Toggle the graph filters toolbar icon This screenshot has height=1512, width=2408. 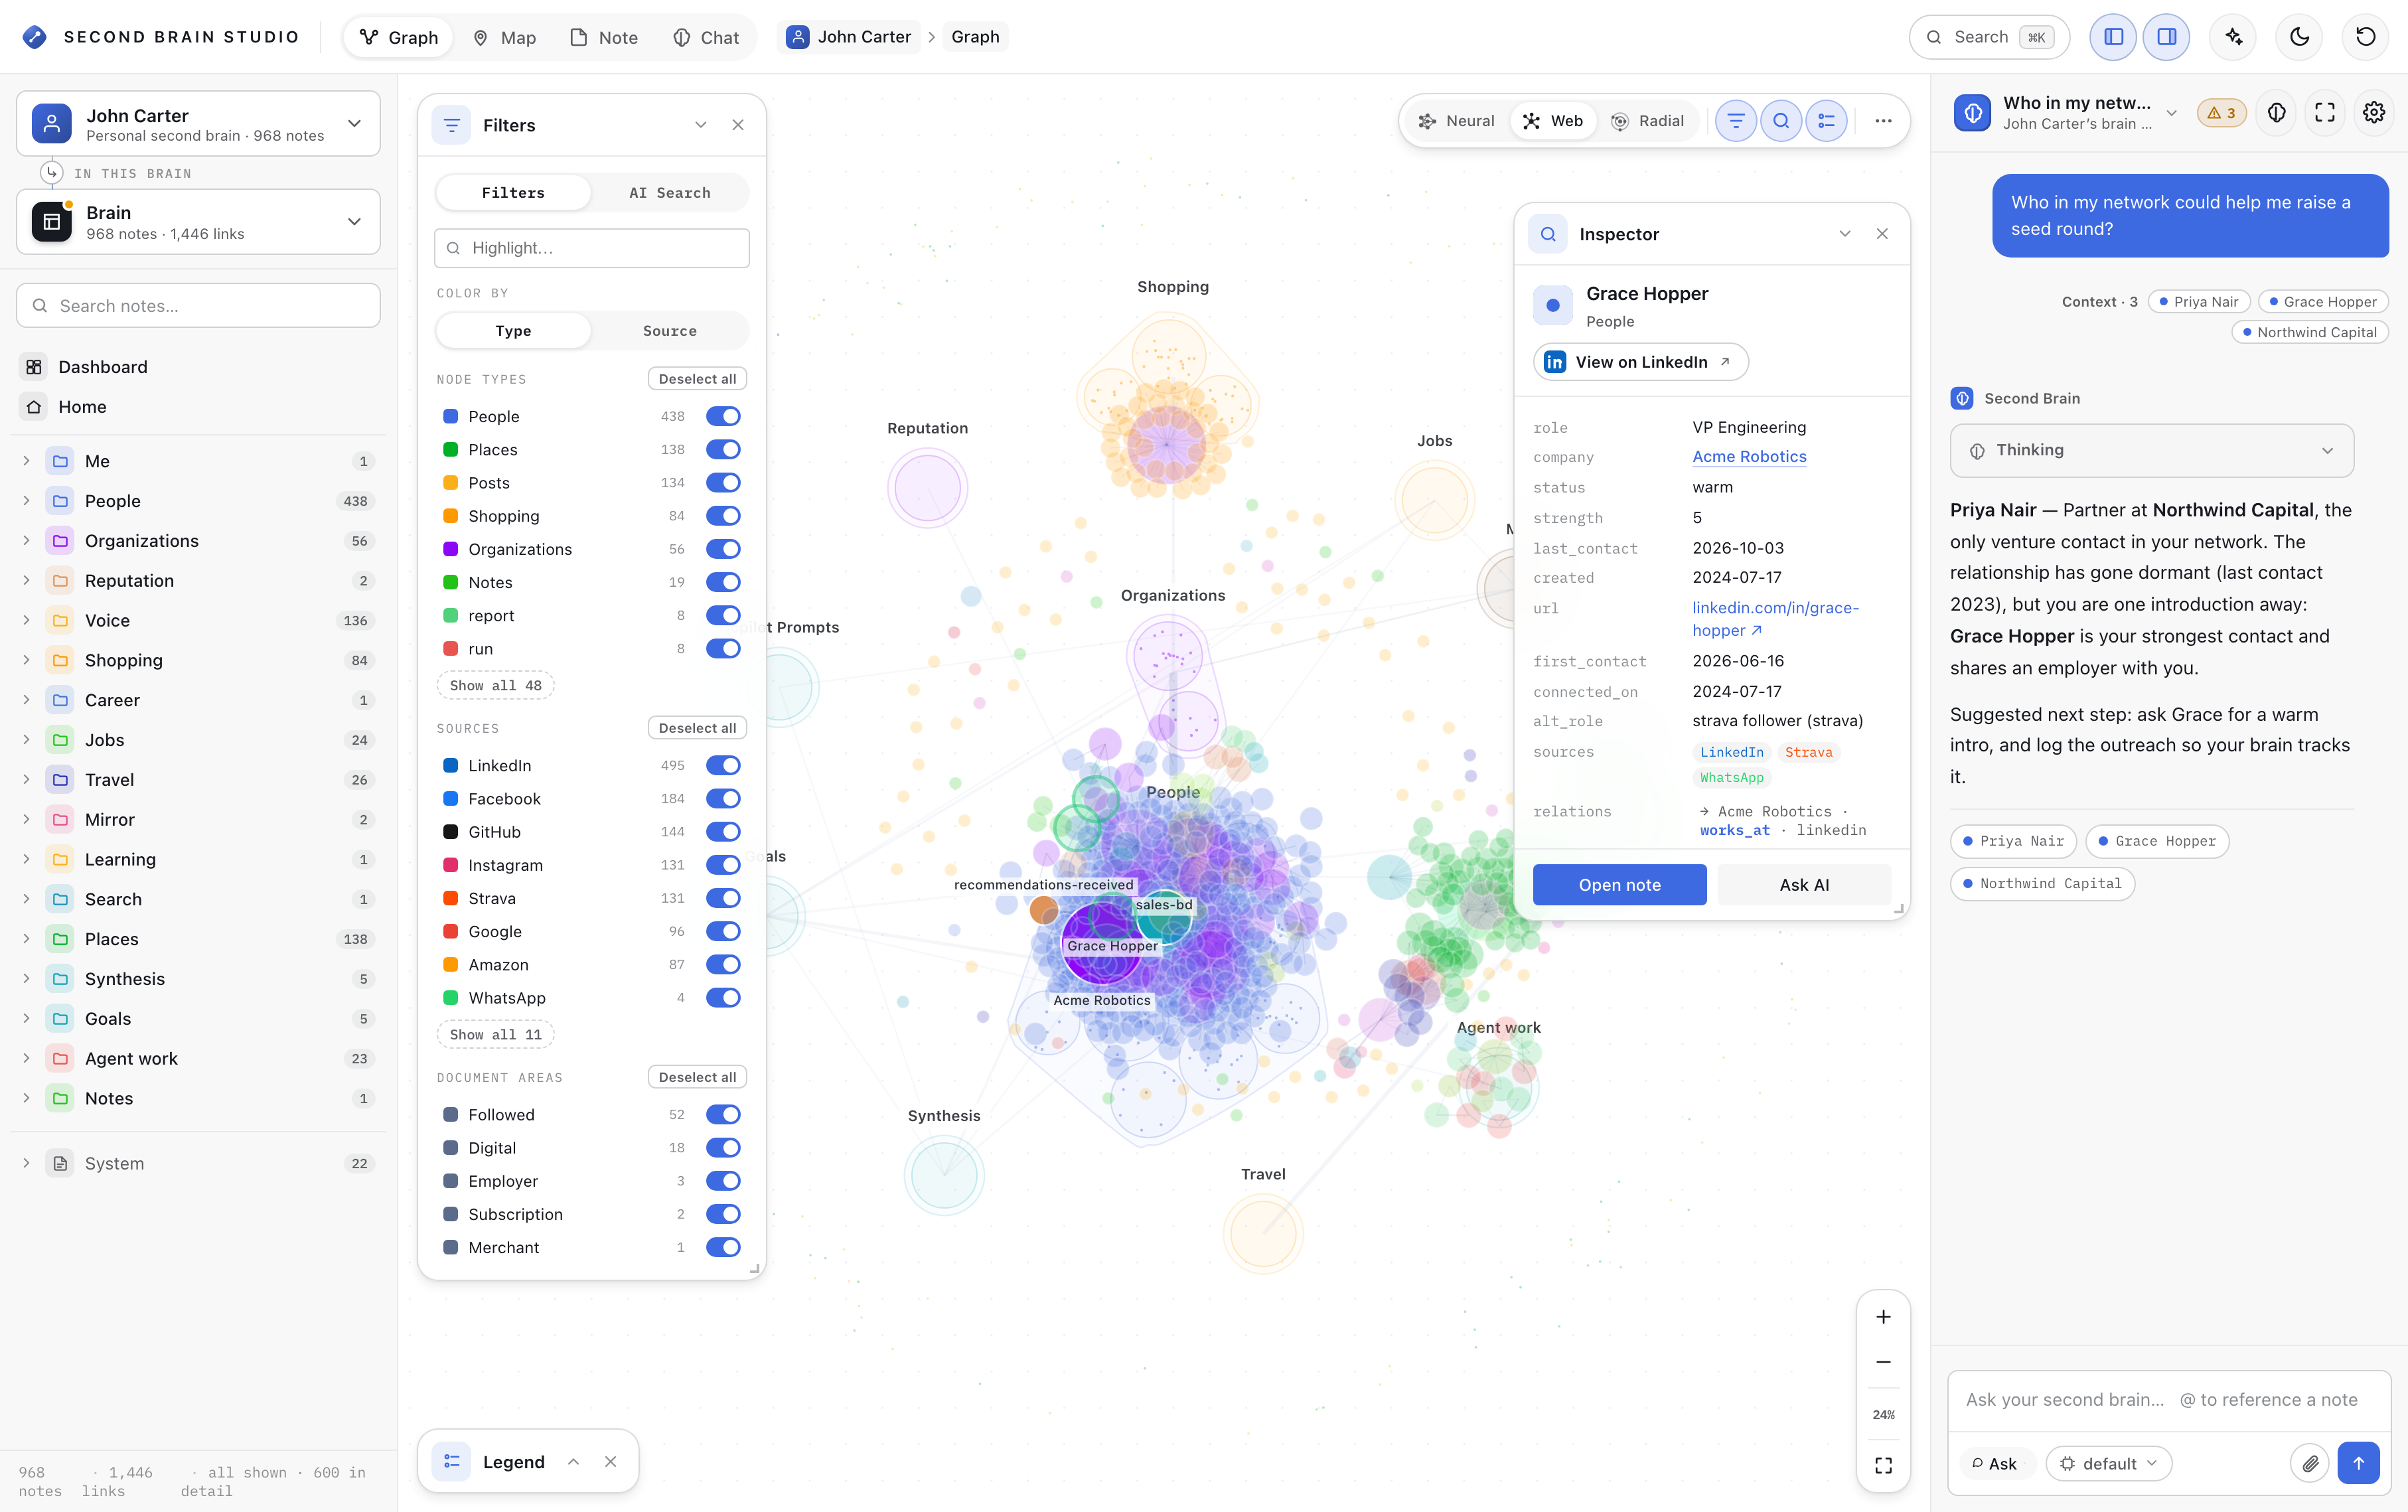coord(1736,121)
